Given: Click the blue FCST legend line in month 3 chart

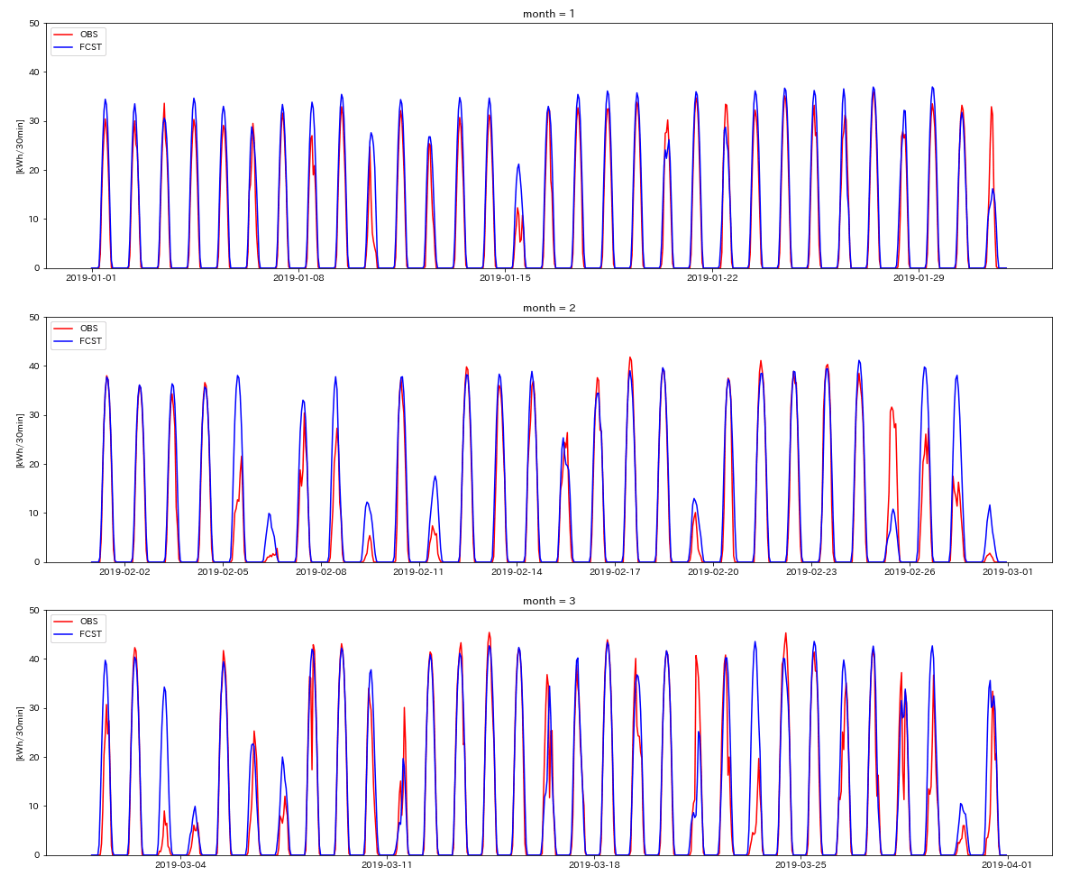Looking at the screenshot, I should (x=64, y=634).
